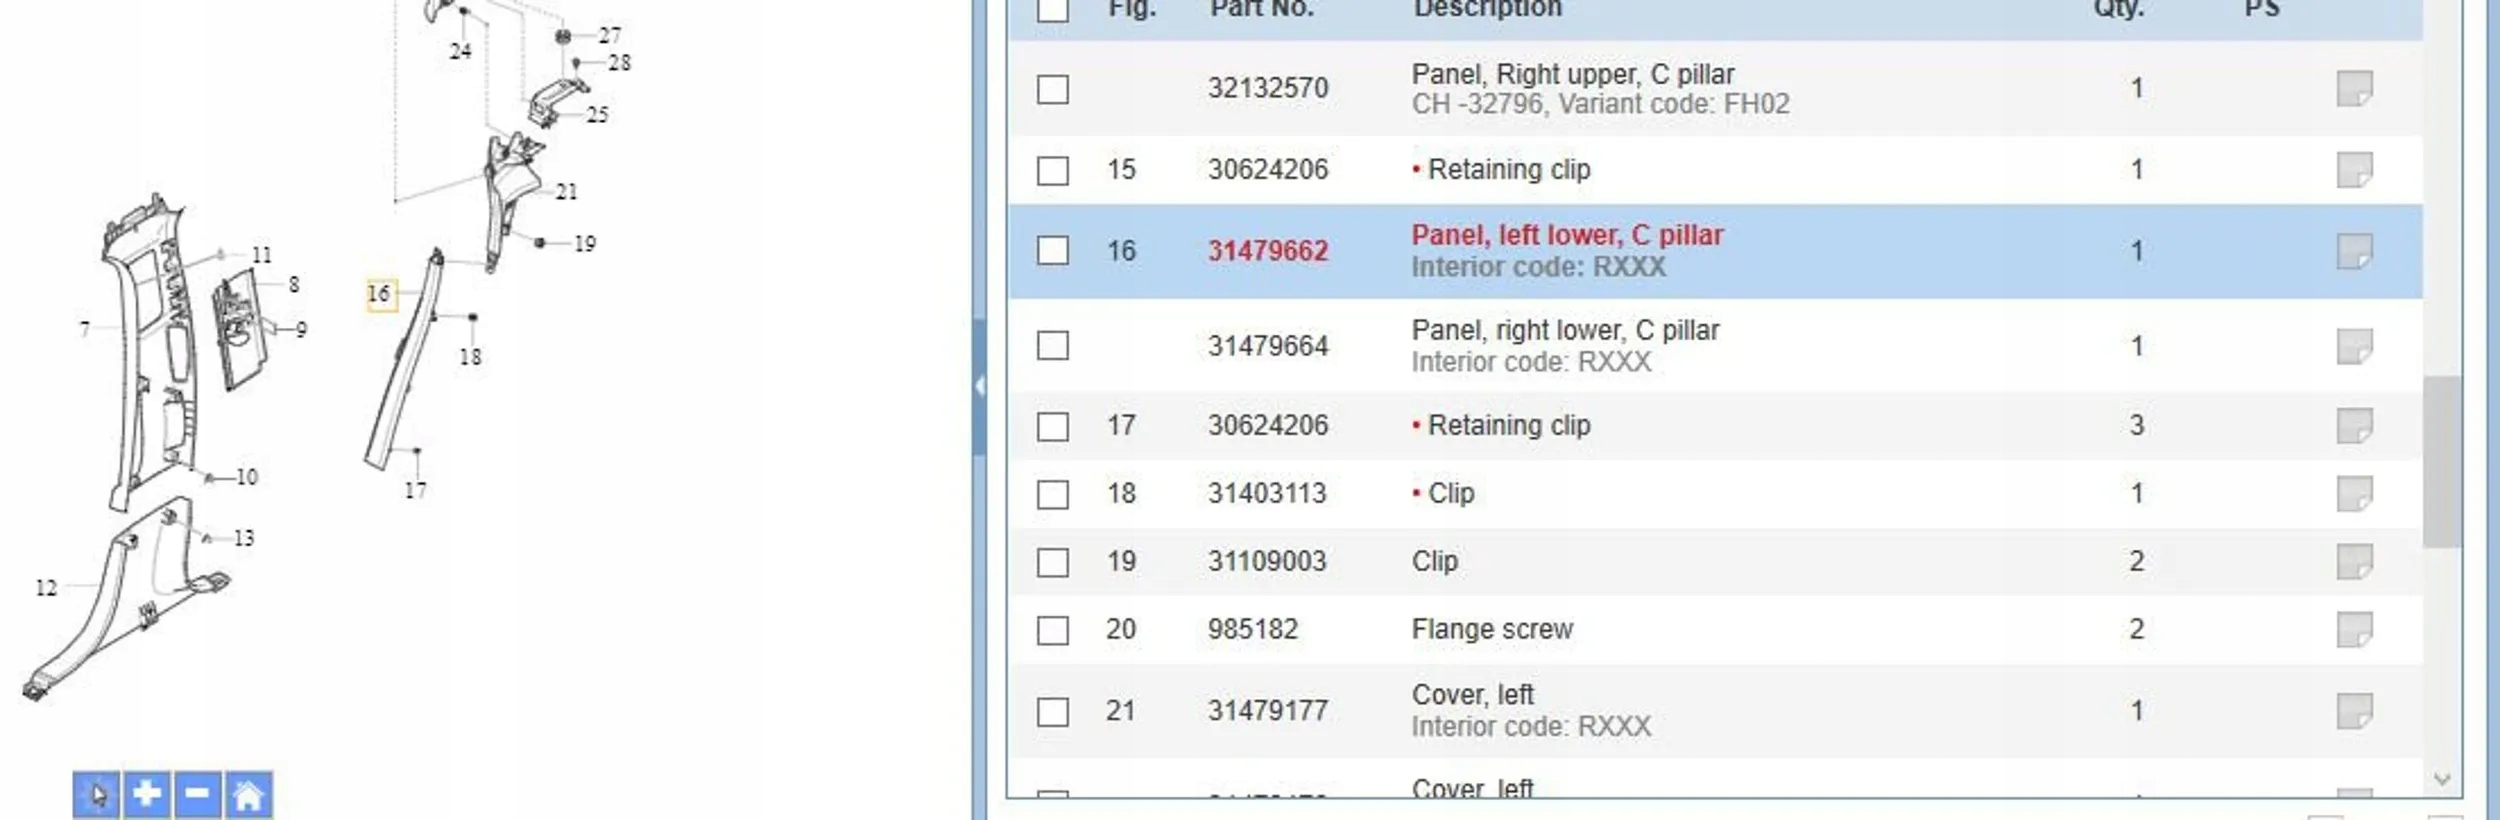
Task: Click part number 31403113
Action: coord(1267,494)
